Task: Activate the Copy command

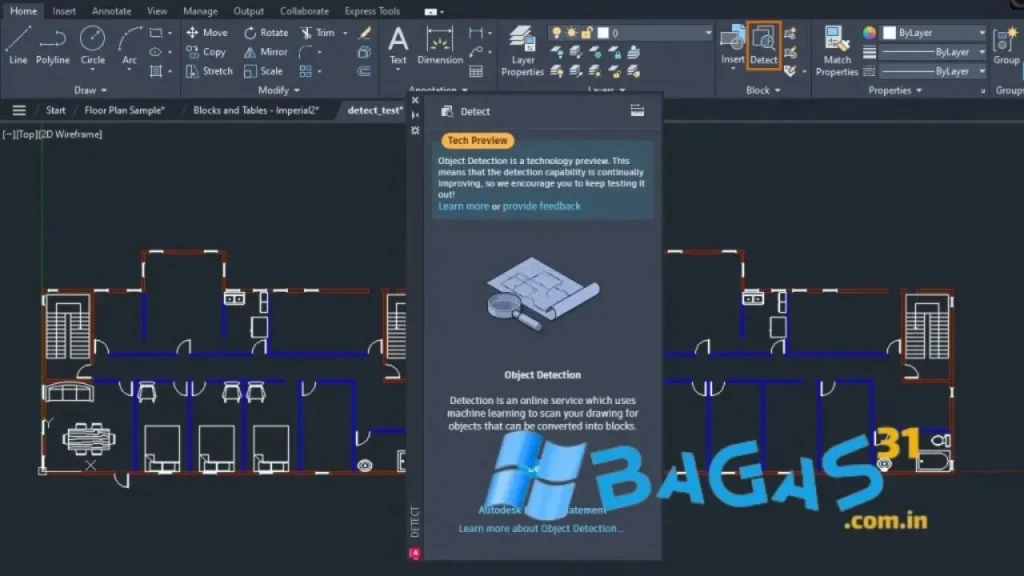Action: (206, 52)
